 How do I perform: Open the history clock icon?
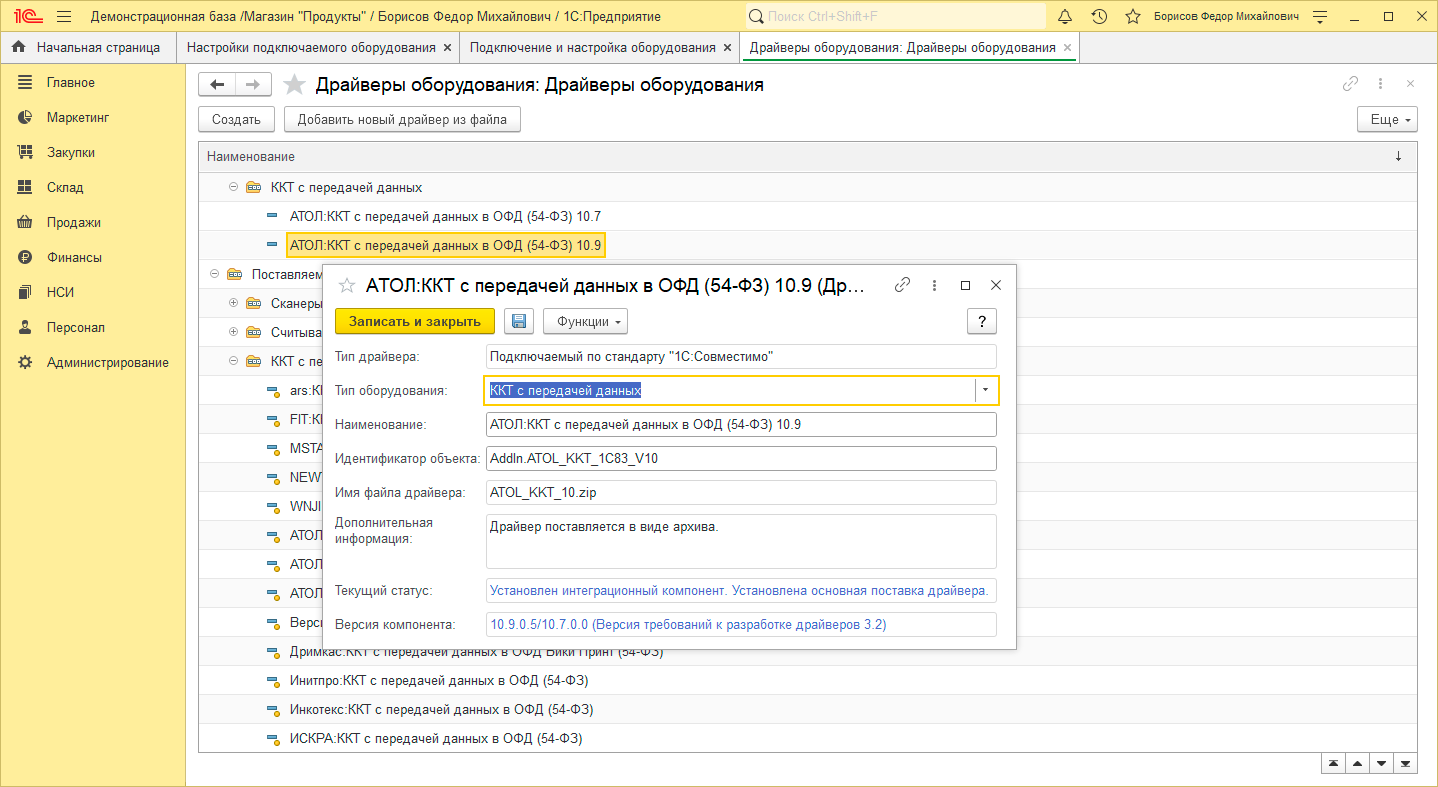[x=1099, y=17]
